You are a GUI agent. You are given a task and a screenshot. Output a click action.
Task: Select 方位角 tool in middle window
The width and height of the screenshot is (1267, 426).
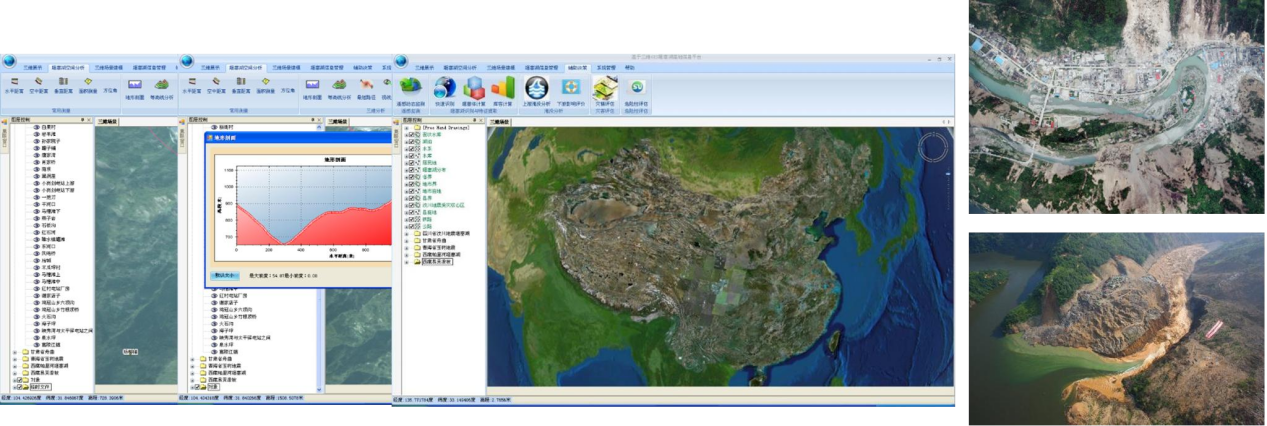coord(288,90)
